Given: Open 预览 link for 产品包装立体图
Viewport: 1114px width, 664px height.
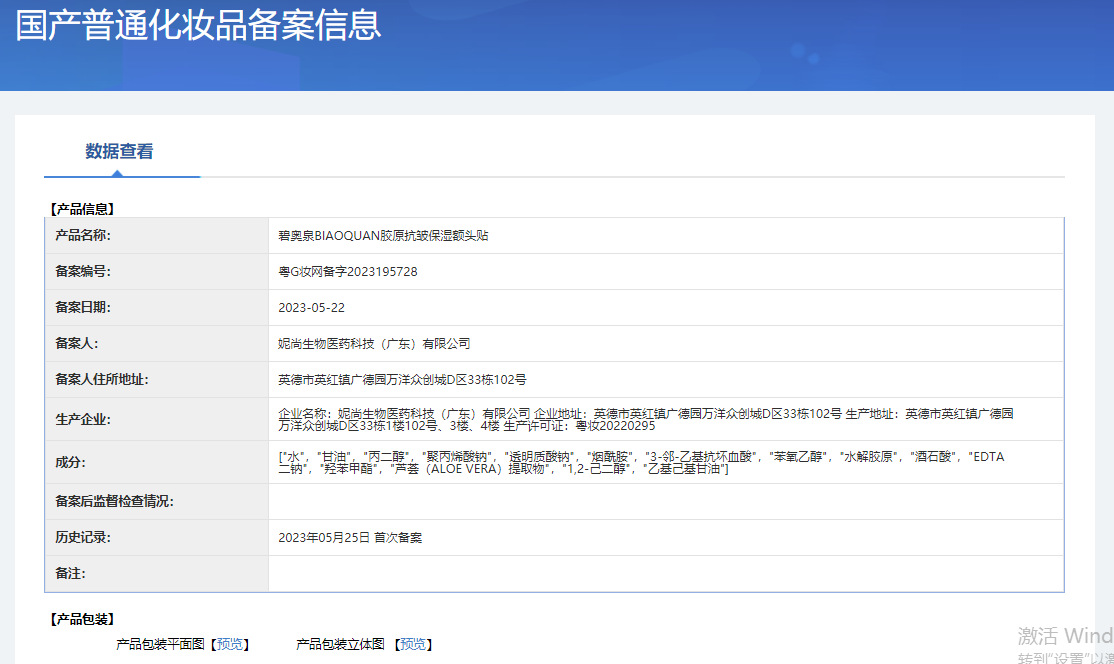Looking at the screenshot, I should 413,644.
